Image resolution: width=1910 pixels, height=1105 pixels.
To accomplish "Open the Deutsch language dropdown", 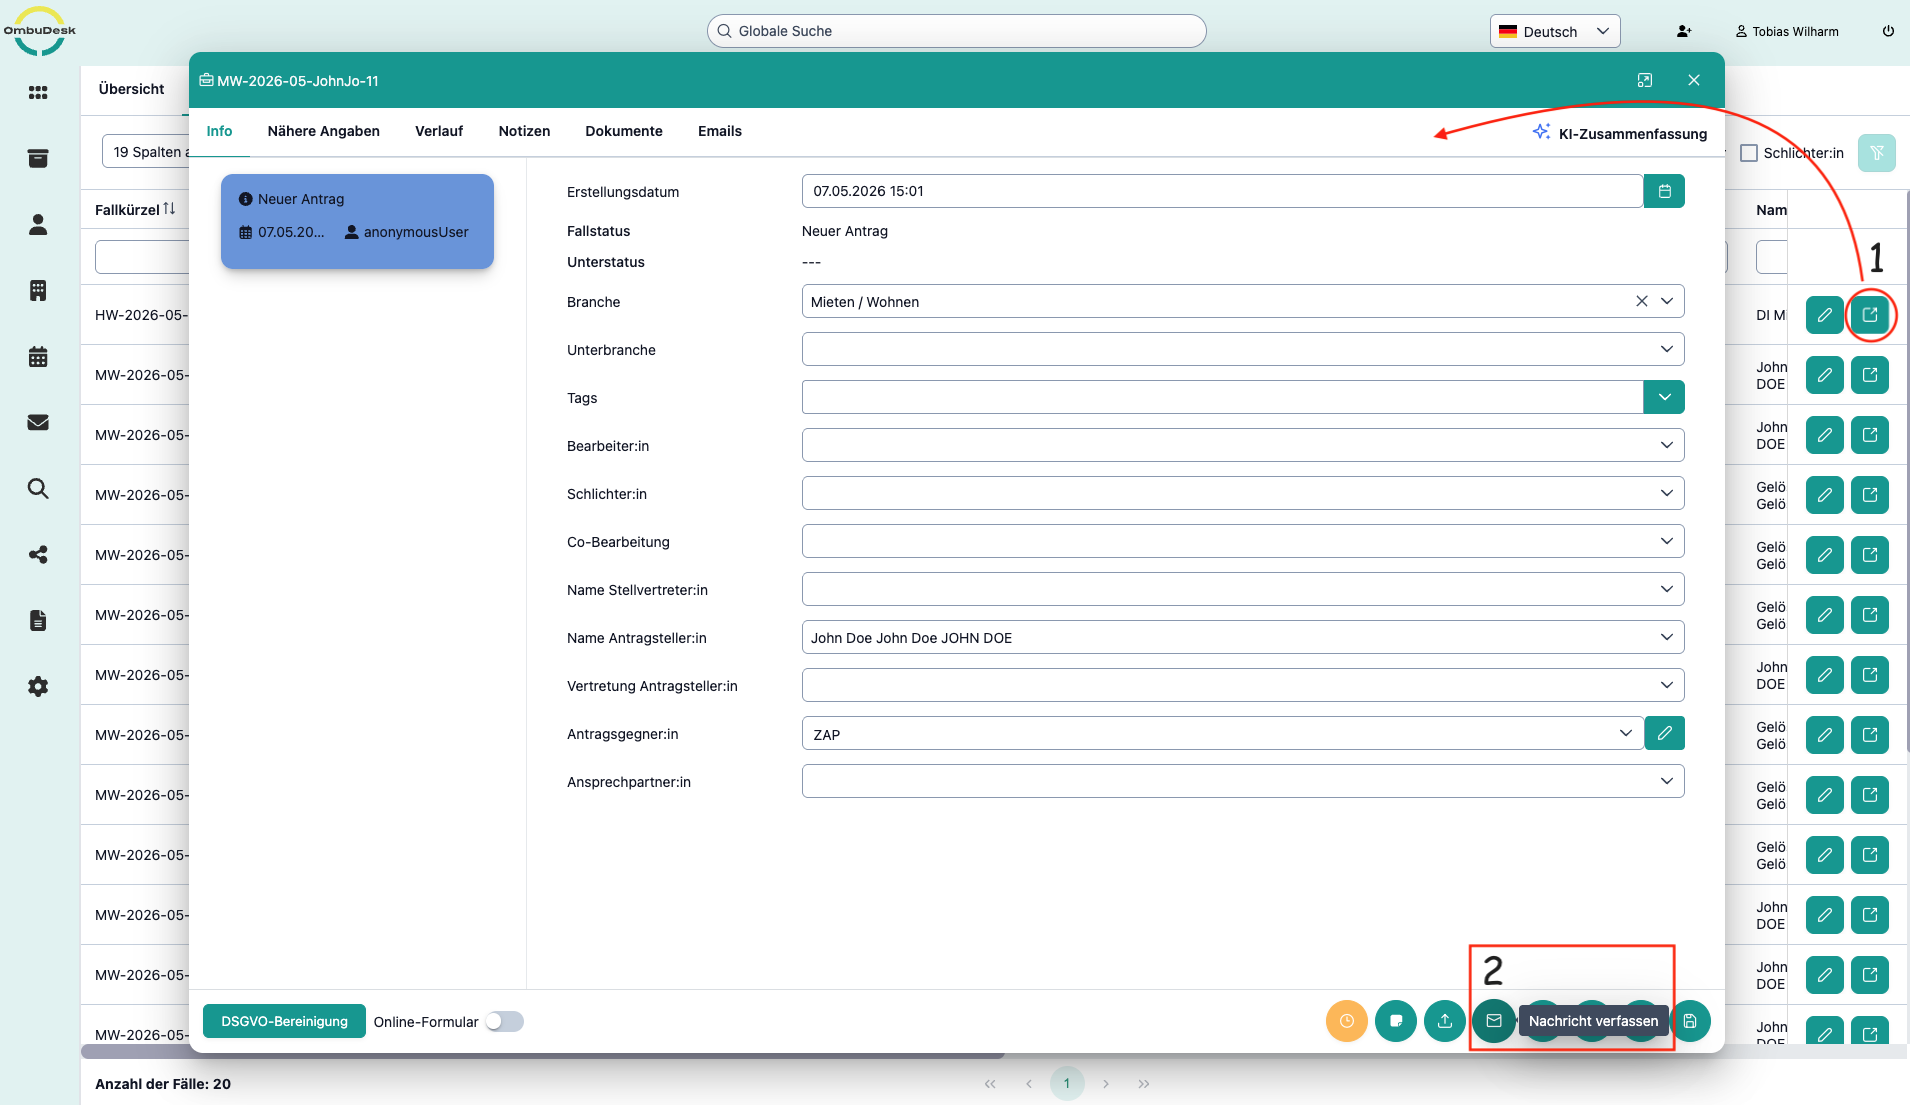I will (1554, 31).
